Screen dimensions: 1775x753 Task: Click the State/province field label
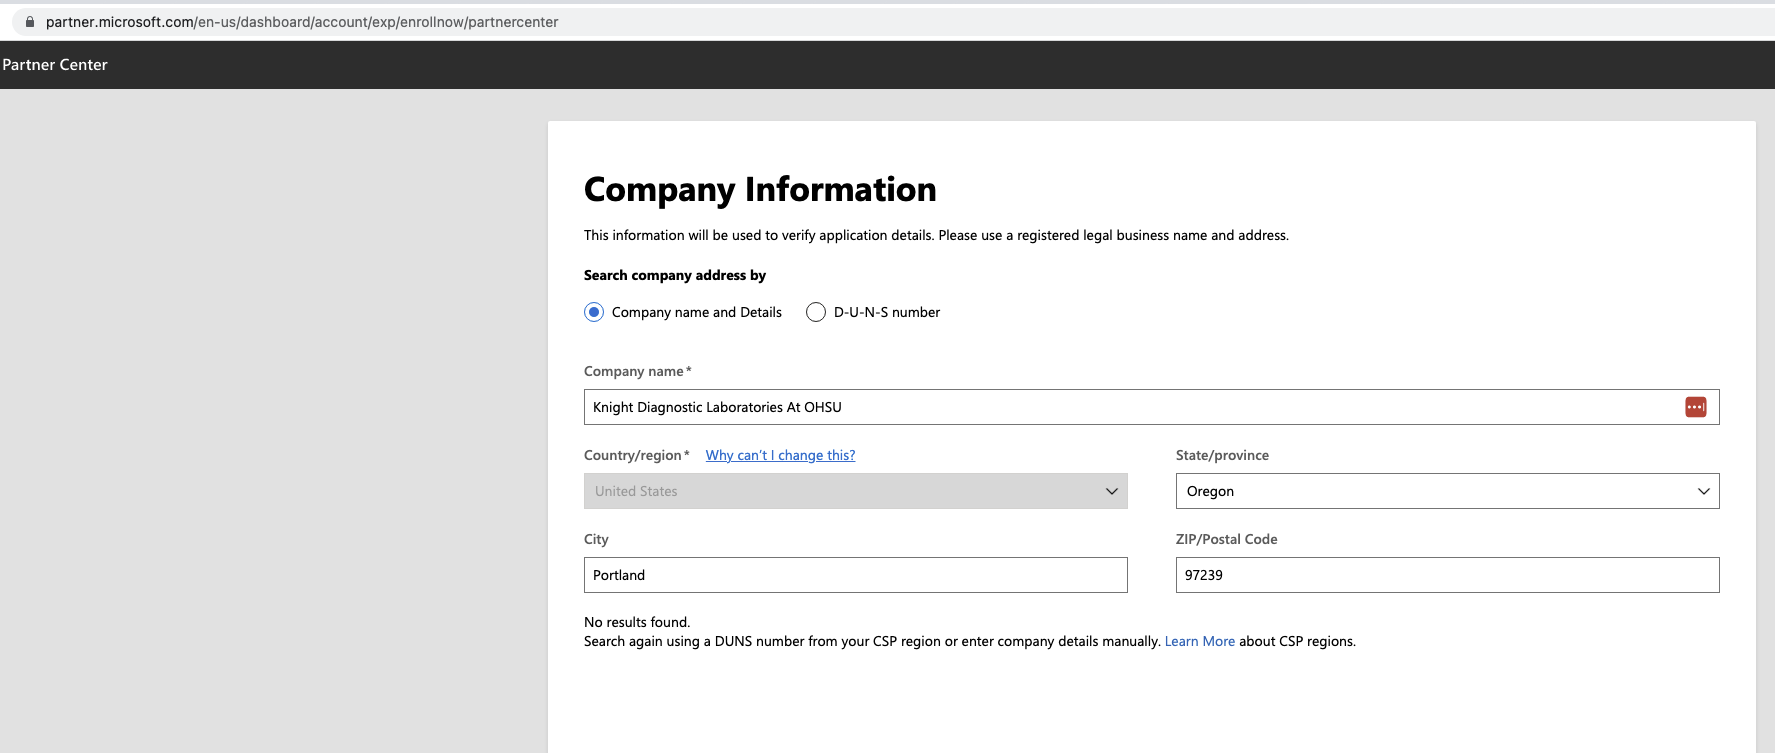[x=1222, y=455]
